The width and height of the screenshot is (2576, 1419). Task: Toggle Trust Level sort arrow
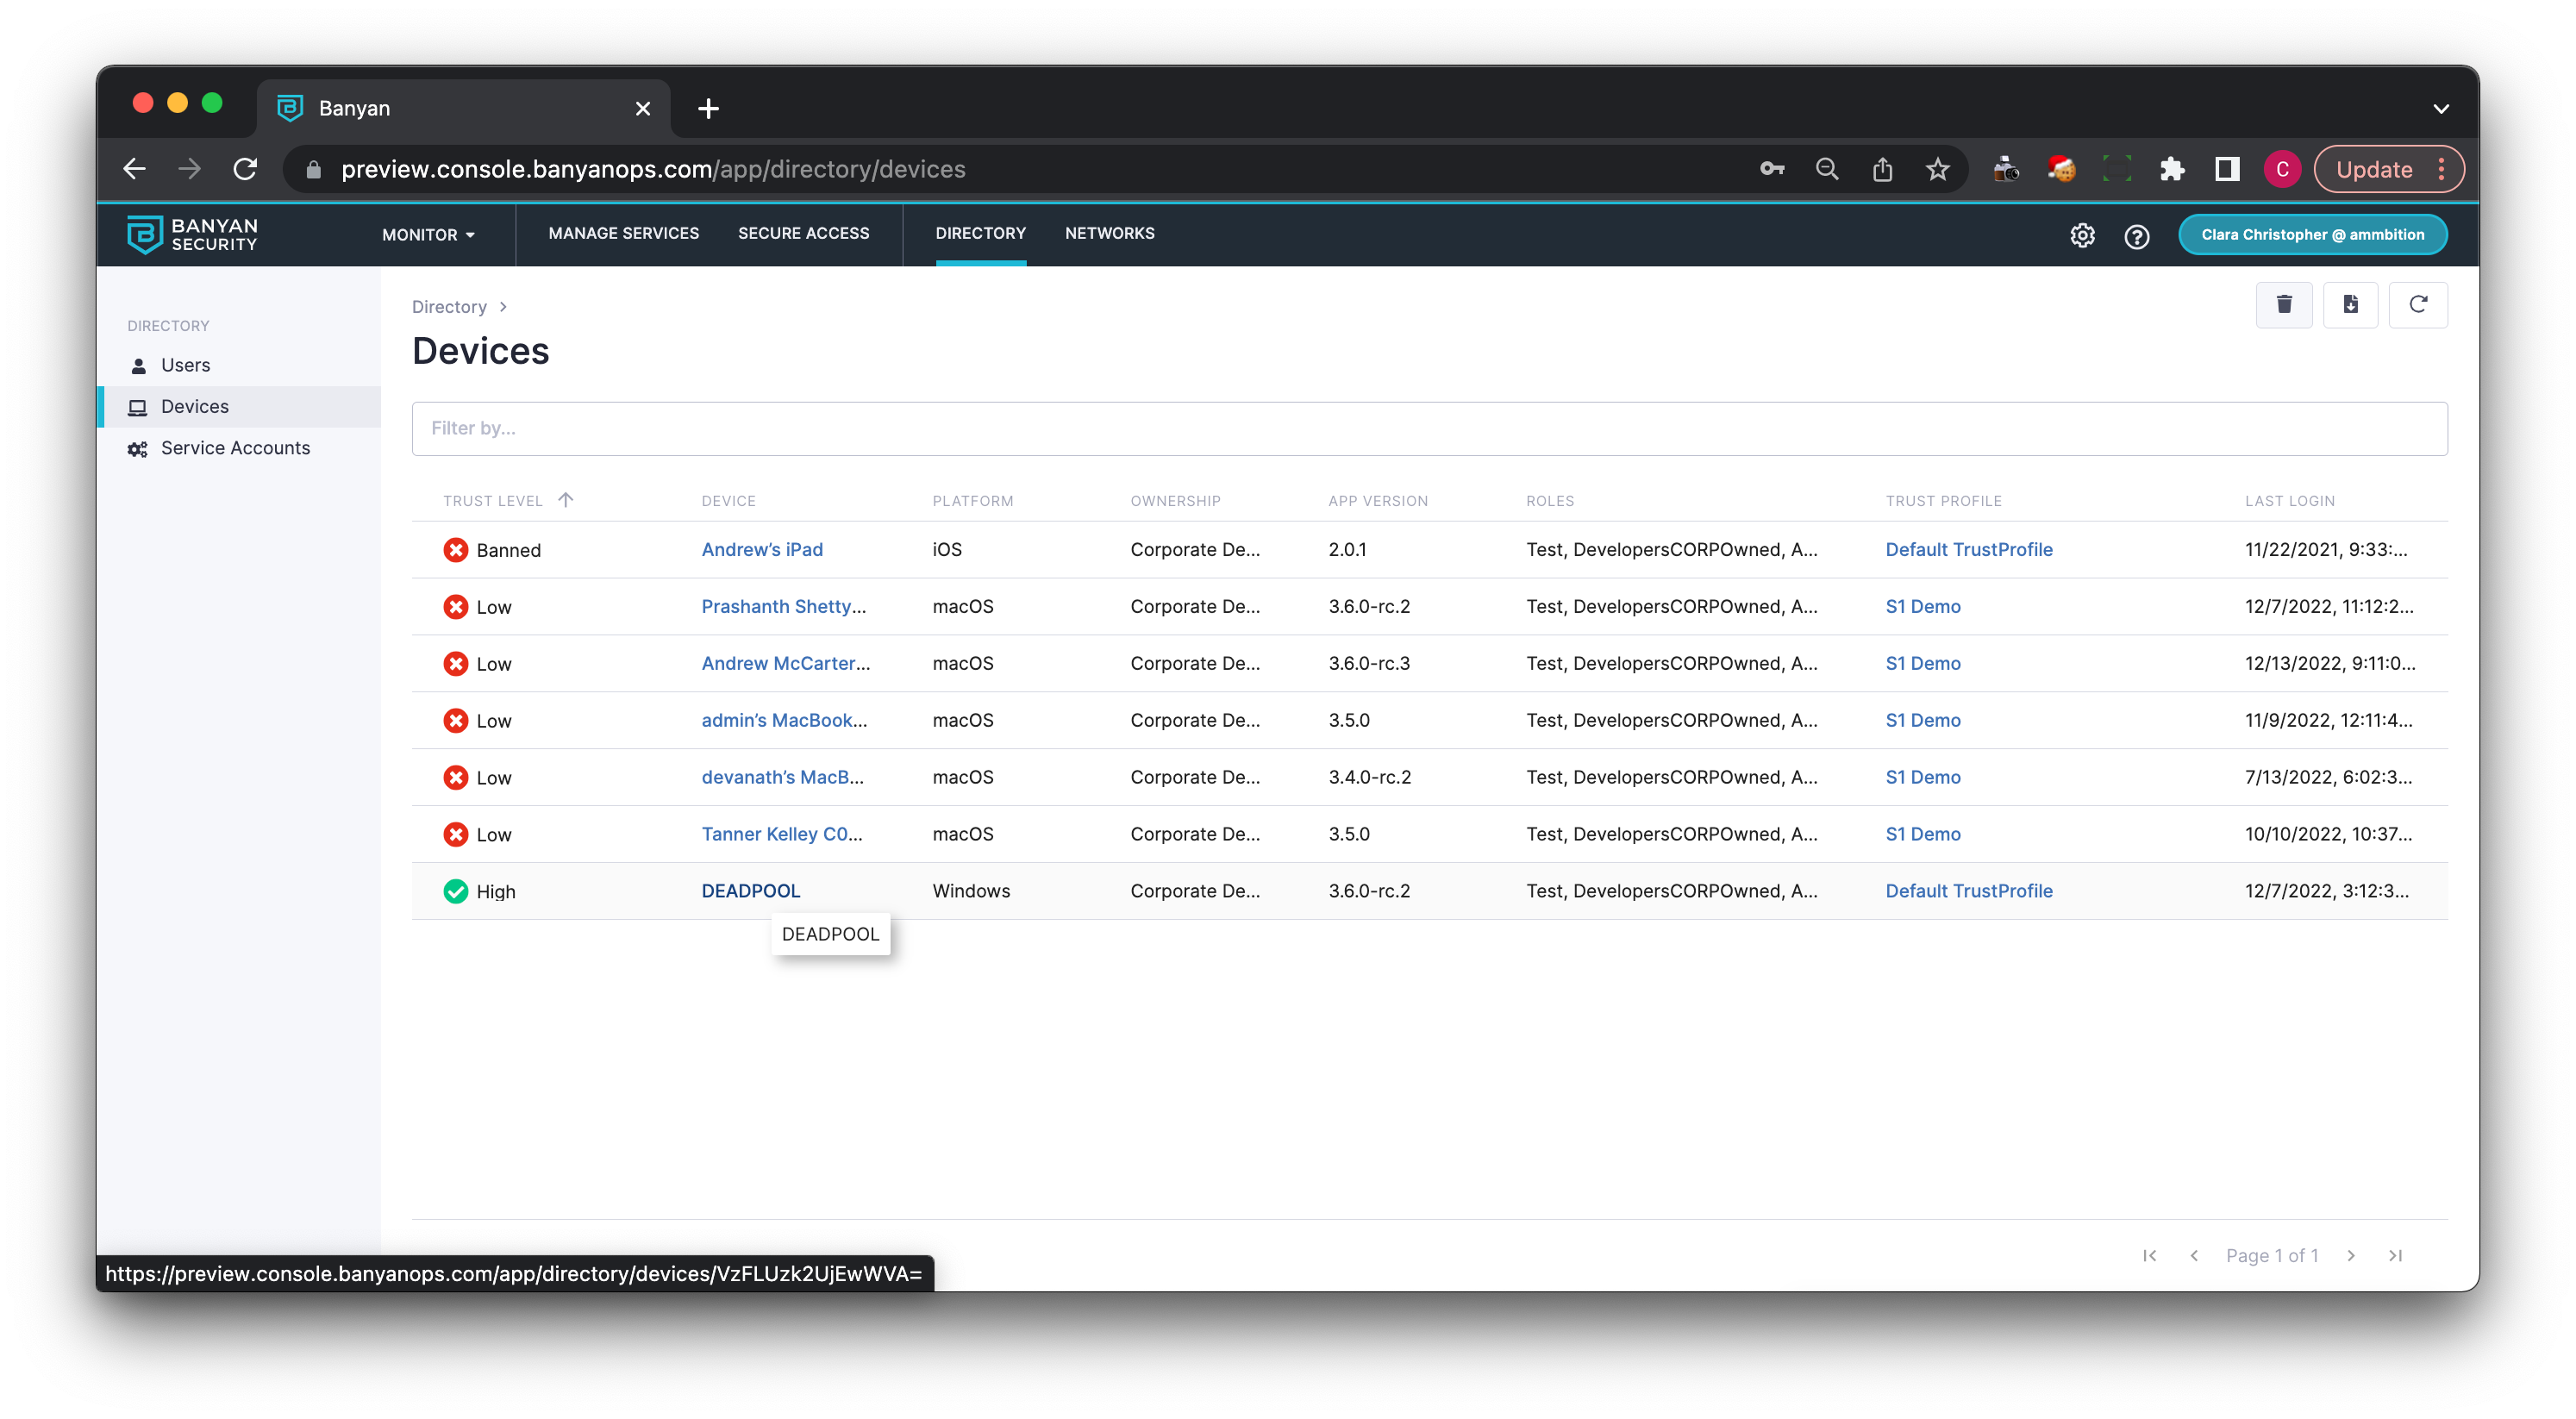[565, 500]
